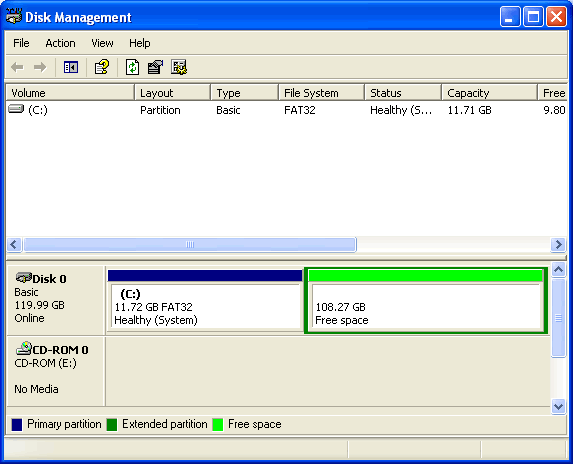
Task: Select the CD-ROM 0 drive icon
Action: tap(23, 348)
